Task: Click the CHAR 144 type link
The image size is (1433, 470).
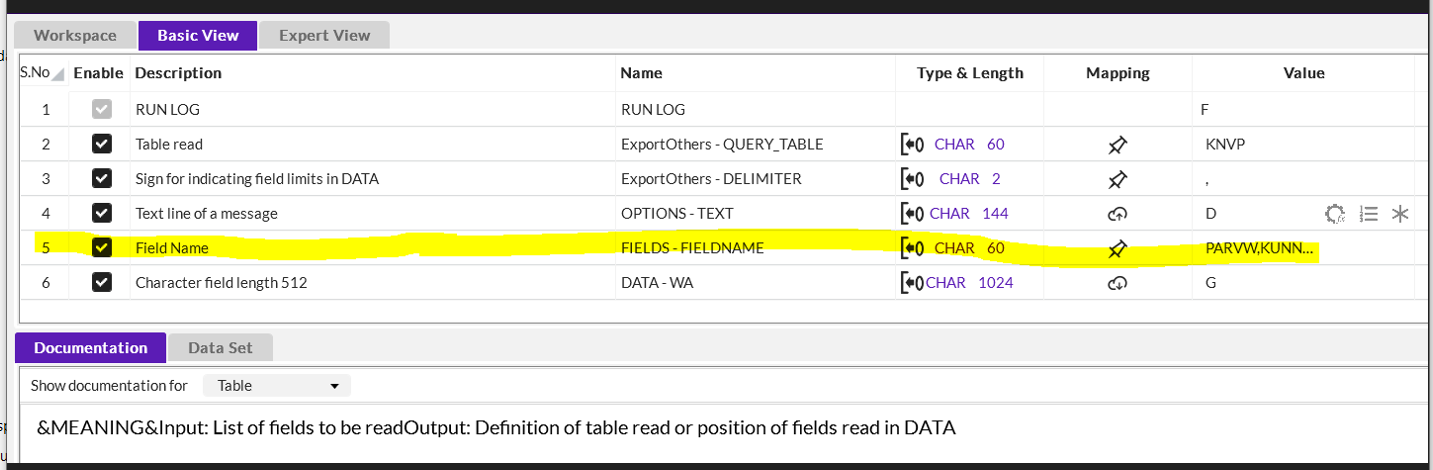Action: [x=969, y=214]
